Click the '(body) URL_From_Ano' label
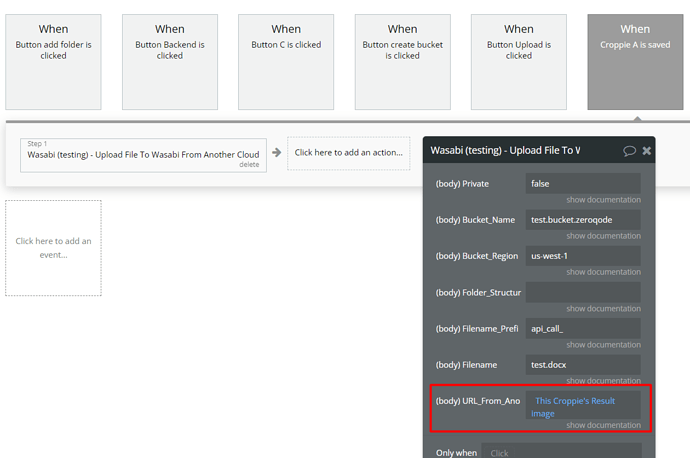Image resolution: width=690 pixels, height=458 pixels. [478, 401]
